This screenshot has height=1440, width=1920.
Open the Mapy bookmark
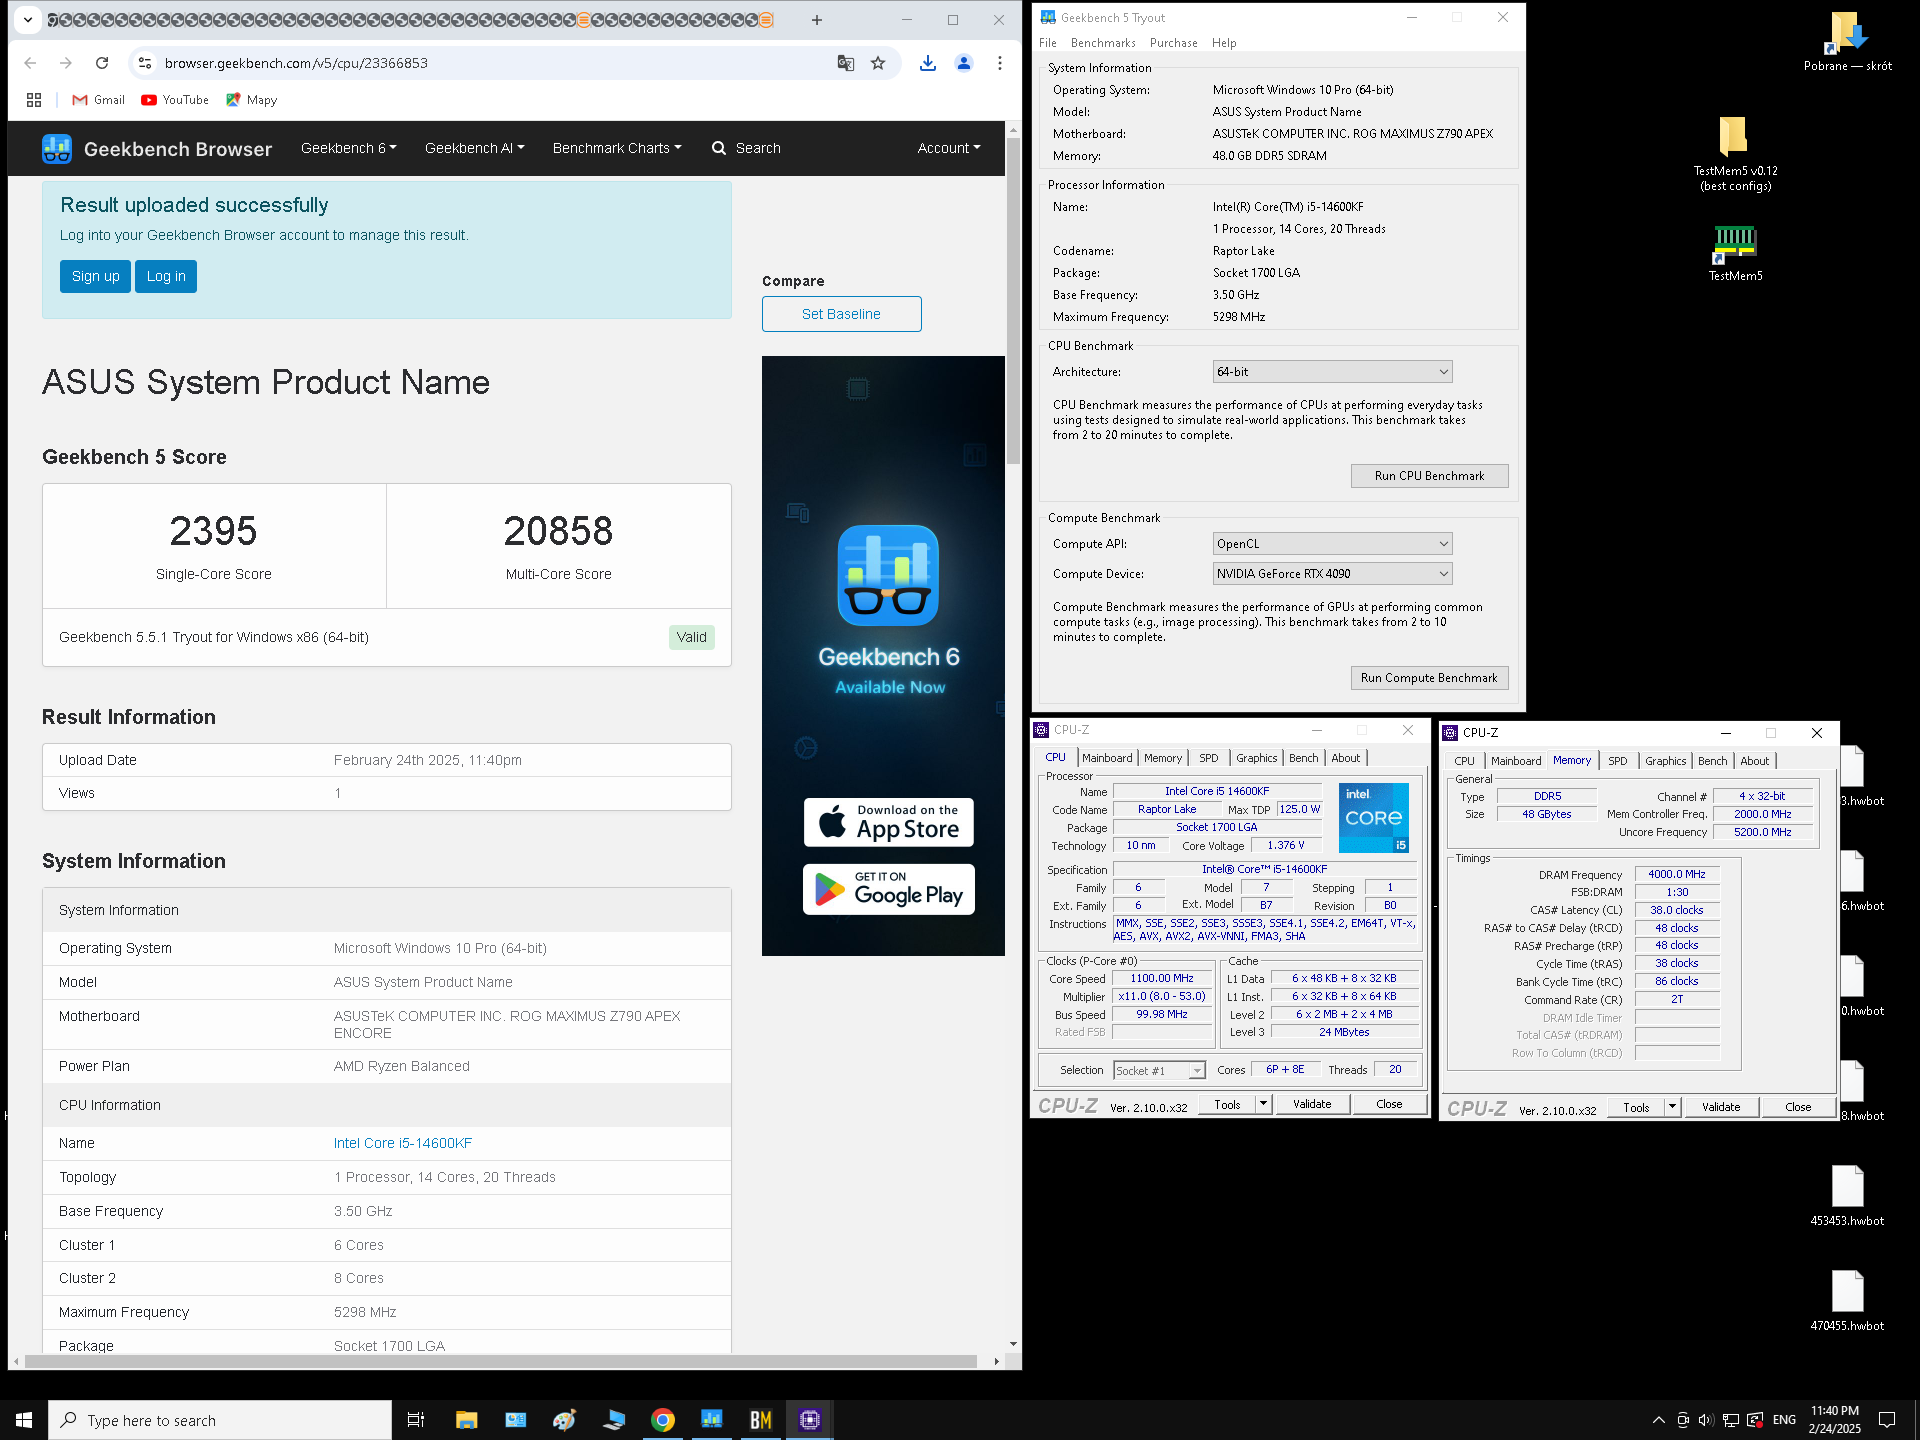pyautogui.click(x=252, y=100)
